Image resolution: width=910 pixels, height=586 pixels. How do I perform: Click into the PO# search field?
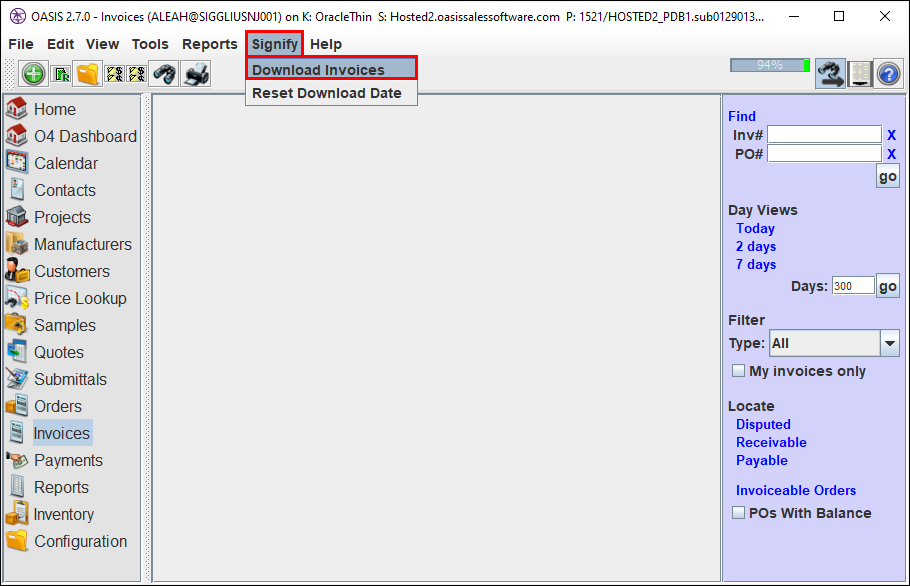824,154
